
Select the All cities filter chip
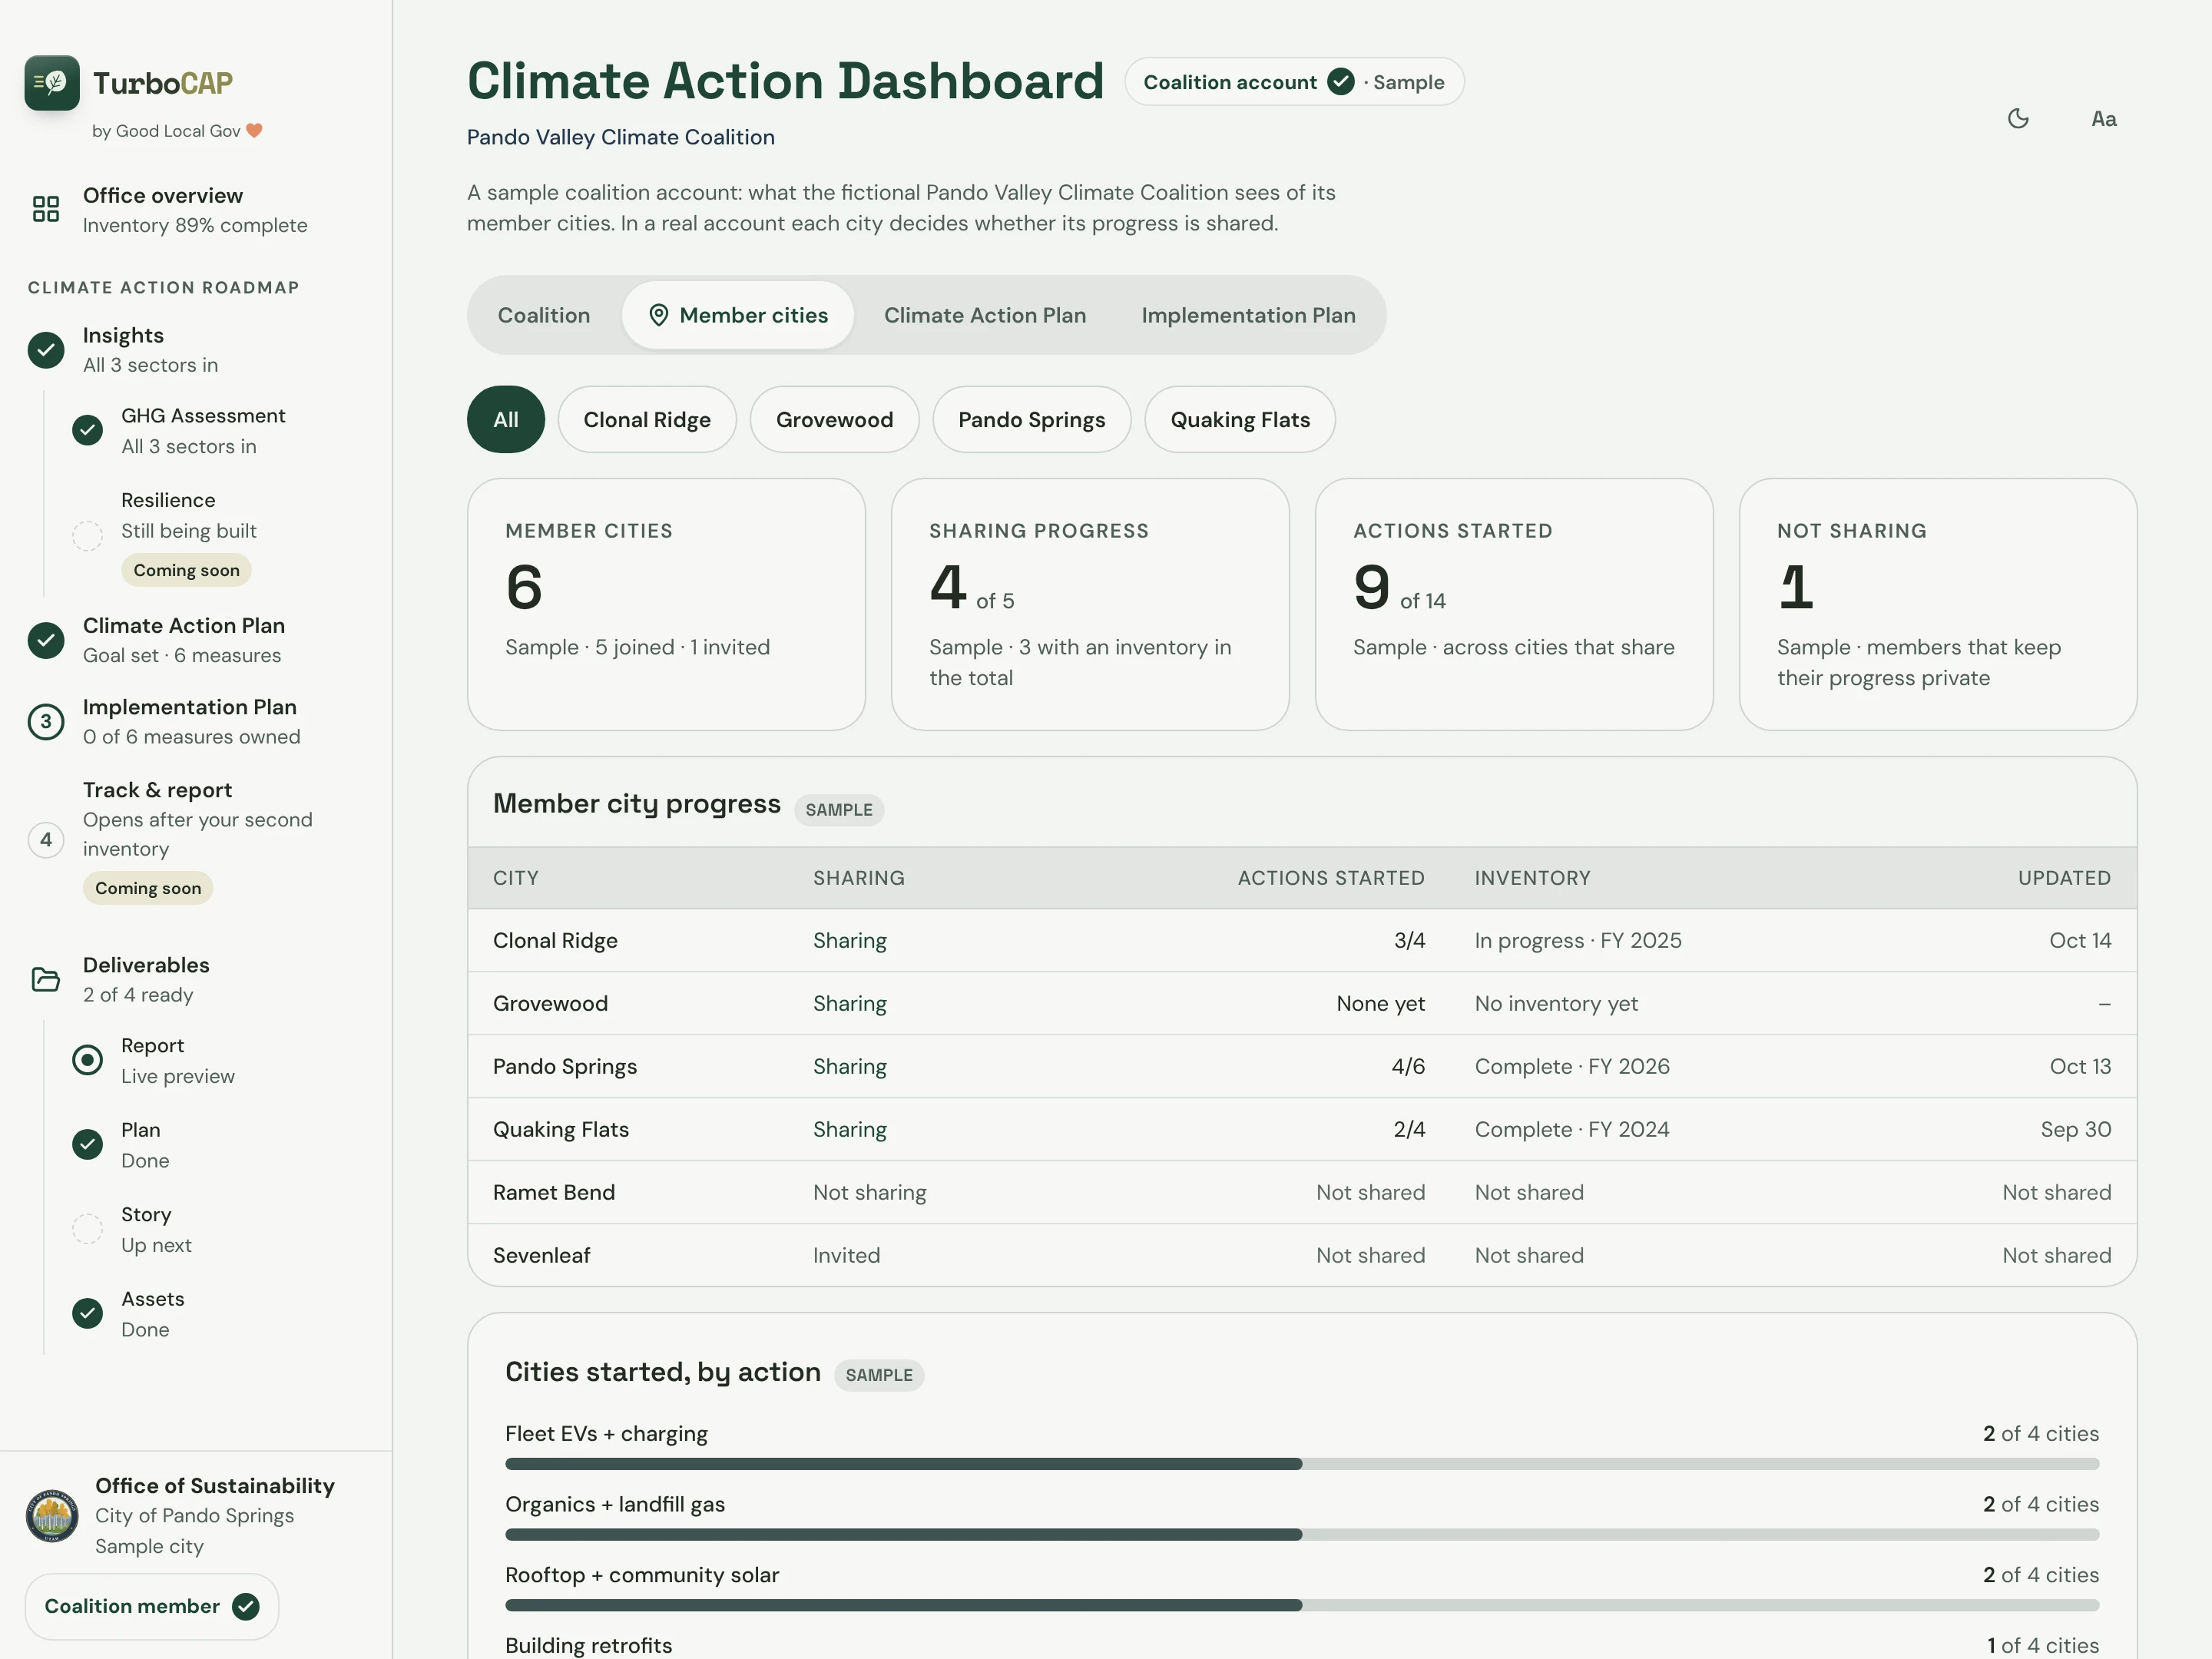tap(506, 420)
